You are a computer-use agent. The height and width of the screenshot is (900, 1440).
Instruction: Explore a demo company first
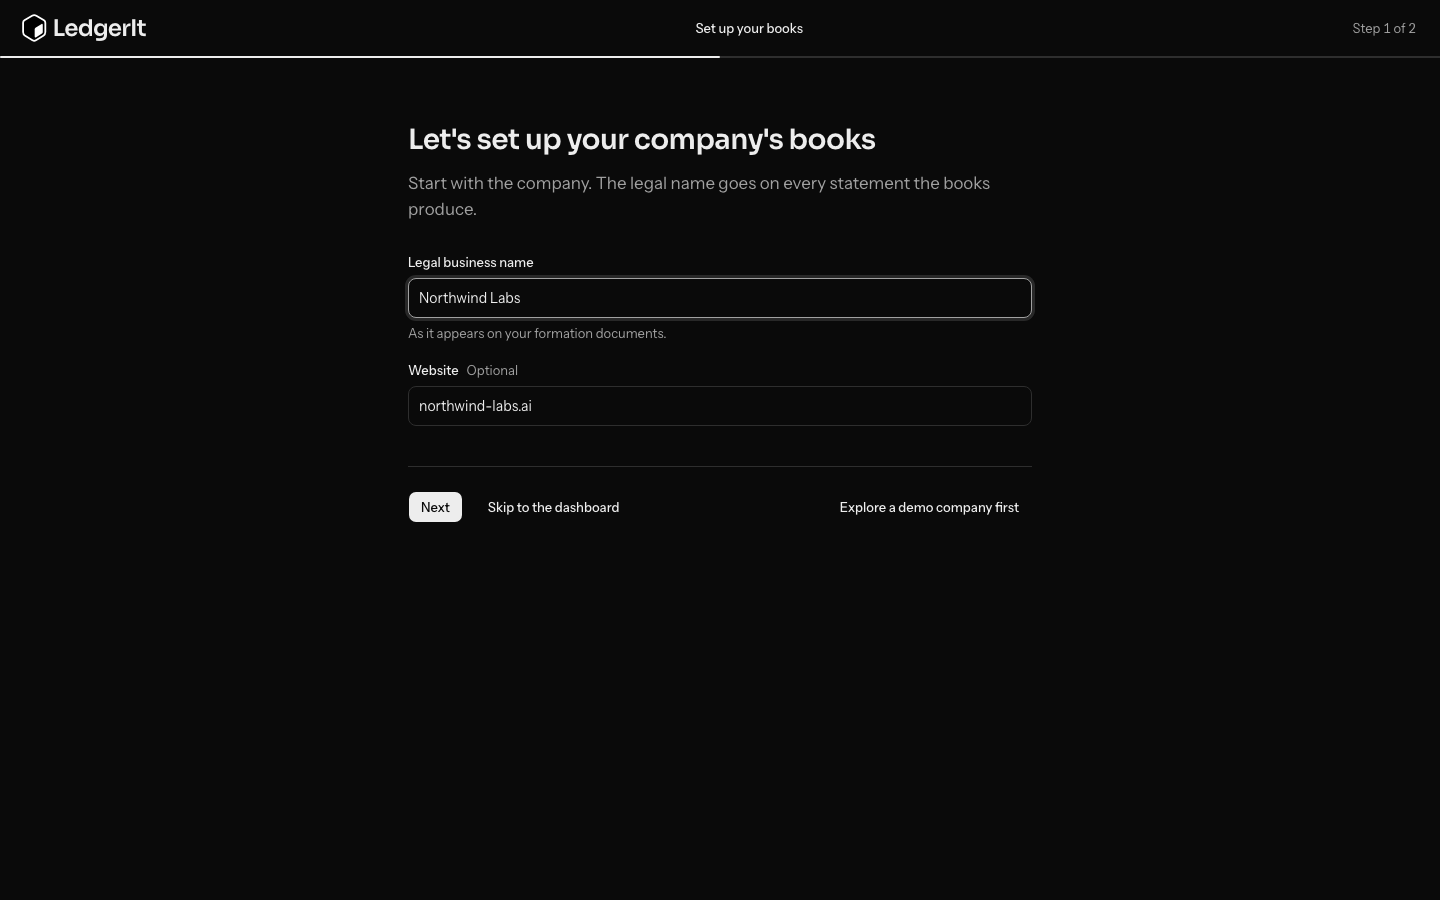[x=929, y=507]
